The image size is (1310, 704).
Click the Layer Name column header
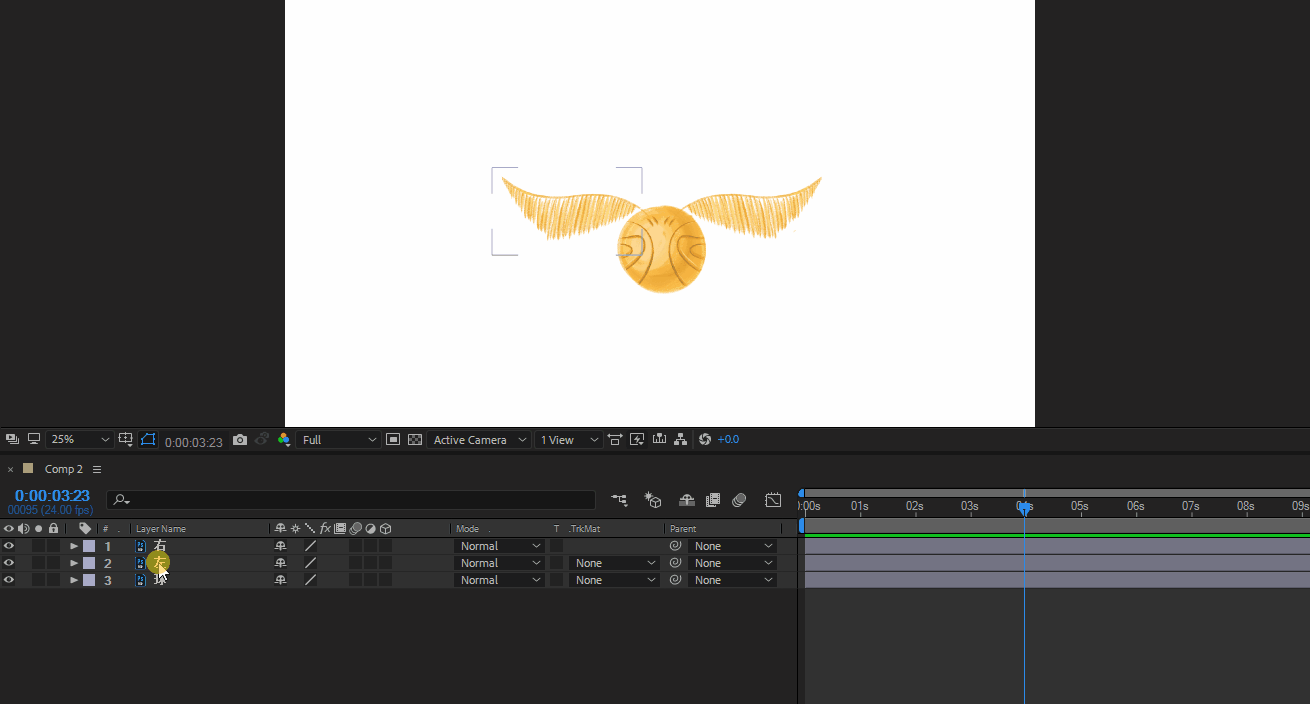coord(161,529)
